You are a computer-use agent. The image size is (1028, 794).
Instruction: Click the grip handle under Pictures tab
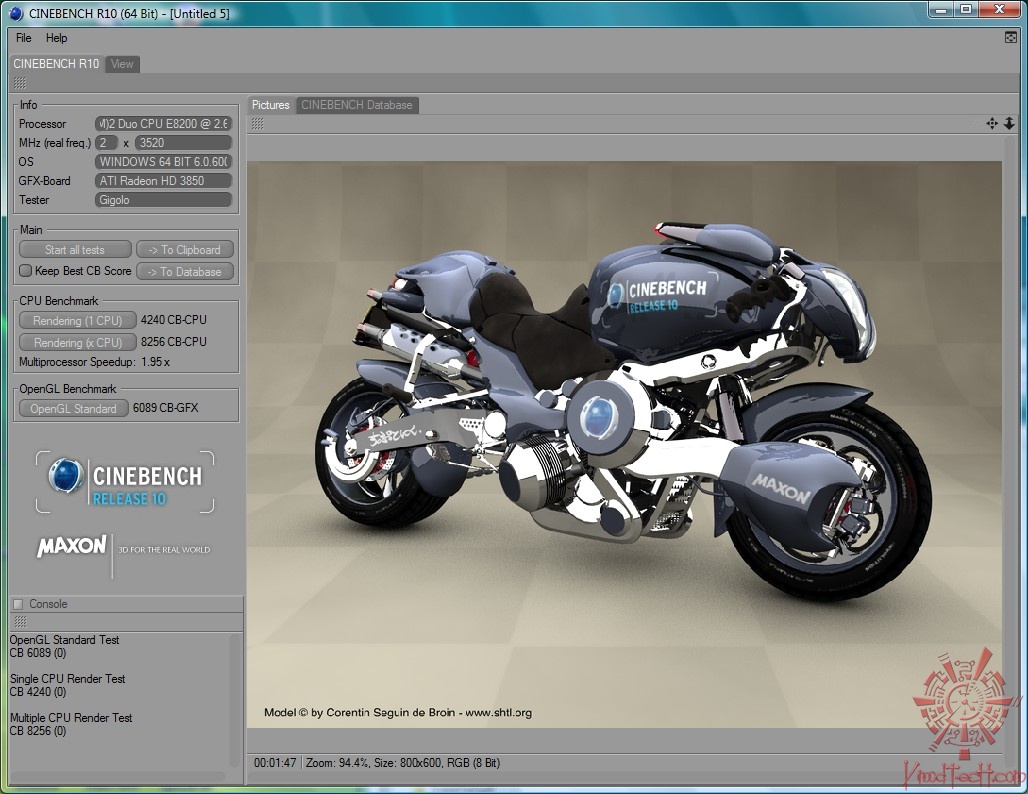tap(258, 124)
